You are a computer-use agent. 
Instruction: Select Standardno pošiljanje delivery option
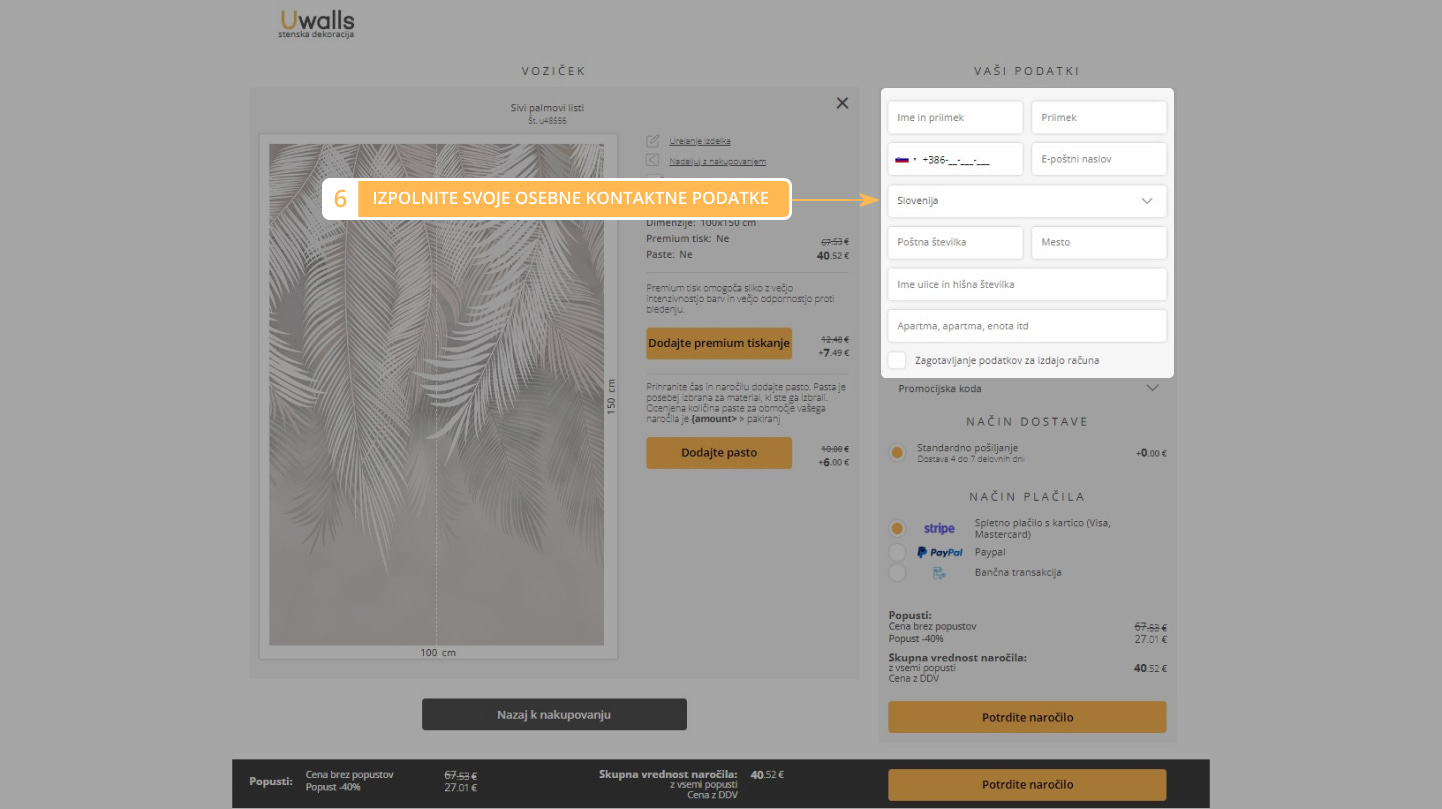pyautogui.click(x=897, y=453)
